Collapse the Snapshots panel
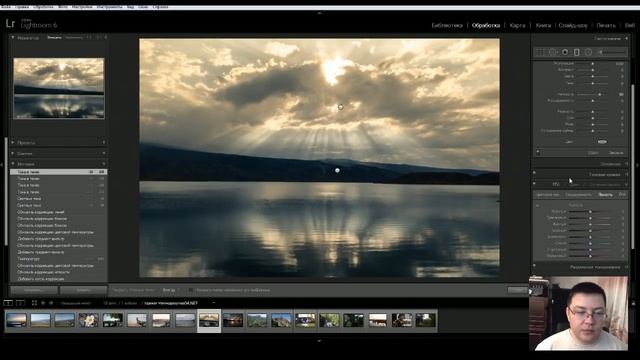 pos(13,153)
